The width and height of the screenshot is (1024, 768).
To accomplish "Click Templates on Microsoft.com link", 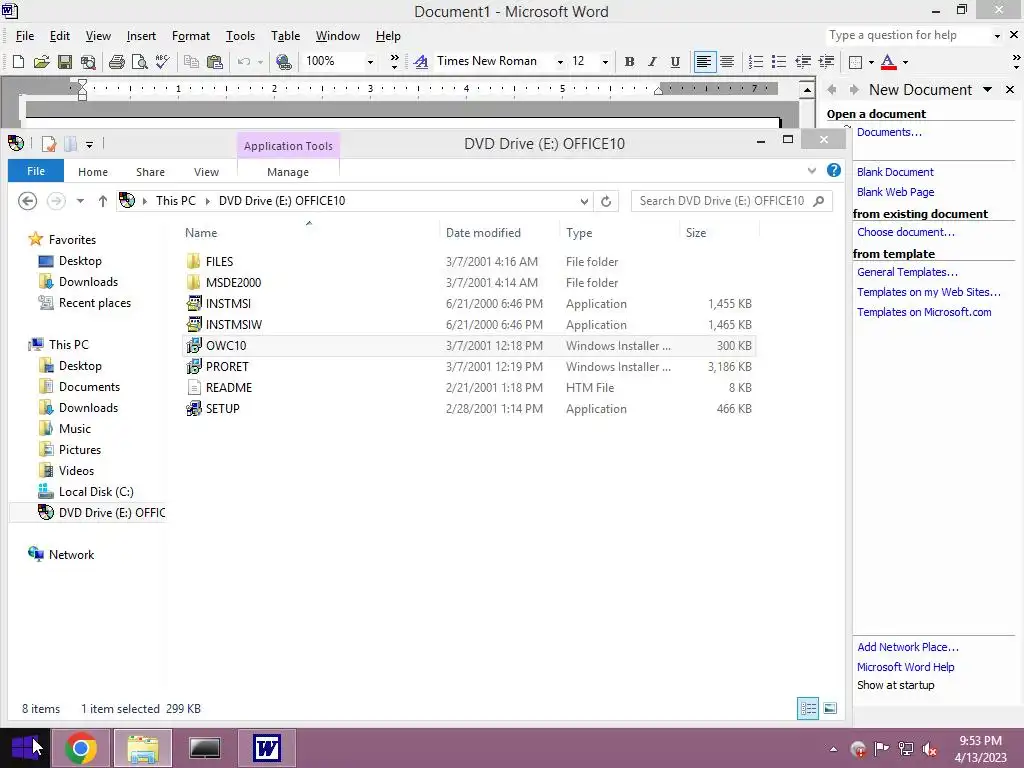I will [x=924, y=312].
